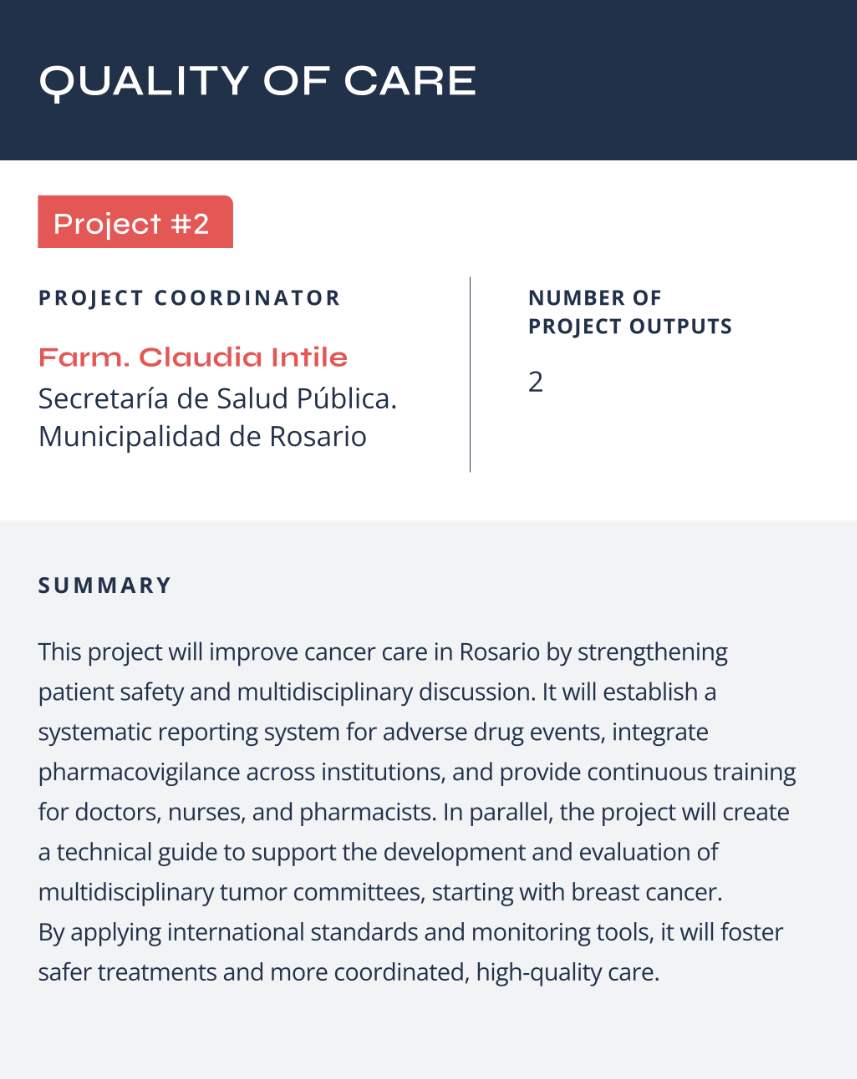Click the project outputs value 2
The height and width of the screenshot is (1079, 857).
click(x=535, y=382)
